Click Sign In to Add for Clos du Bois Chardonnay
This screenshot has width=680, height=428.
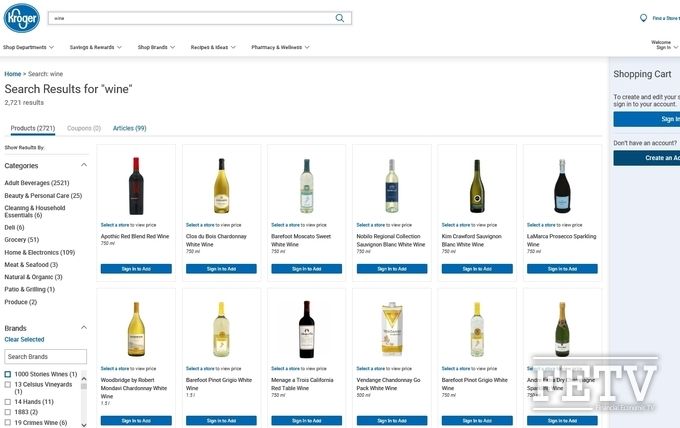tap(221, 269)
